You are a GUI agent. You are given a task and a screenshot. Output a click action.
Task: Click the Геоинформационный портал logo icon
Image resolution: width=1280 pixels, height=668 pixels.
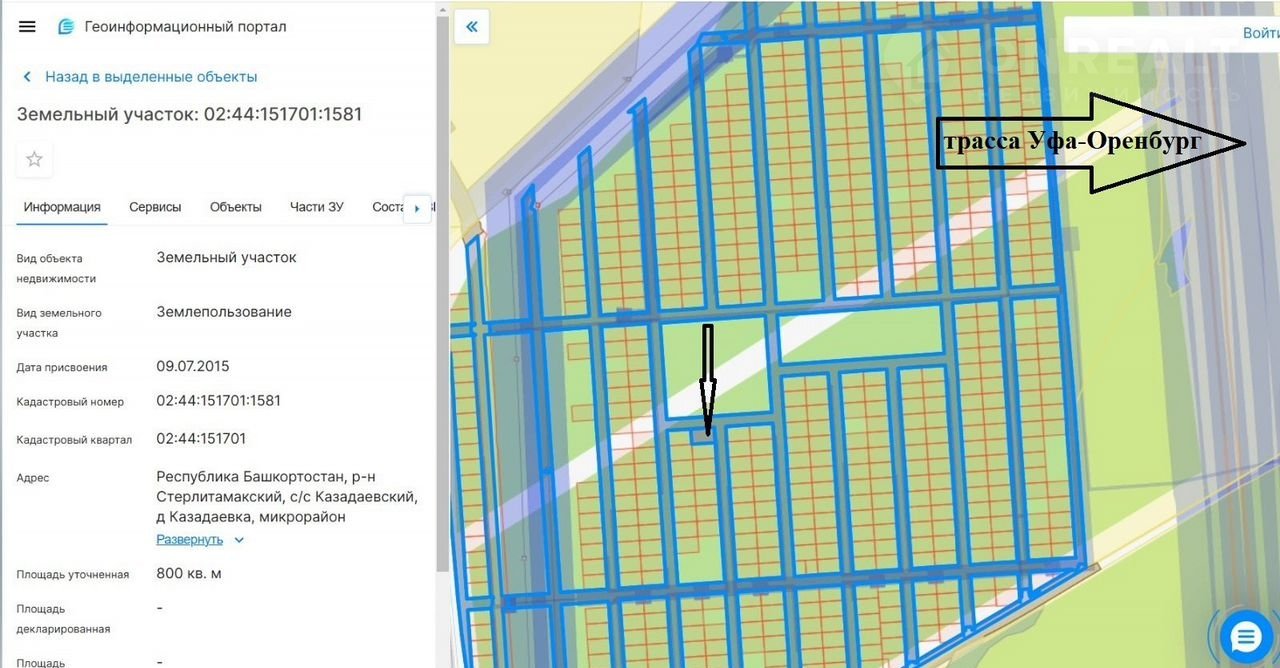[66, 27]
